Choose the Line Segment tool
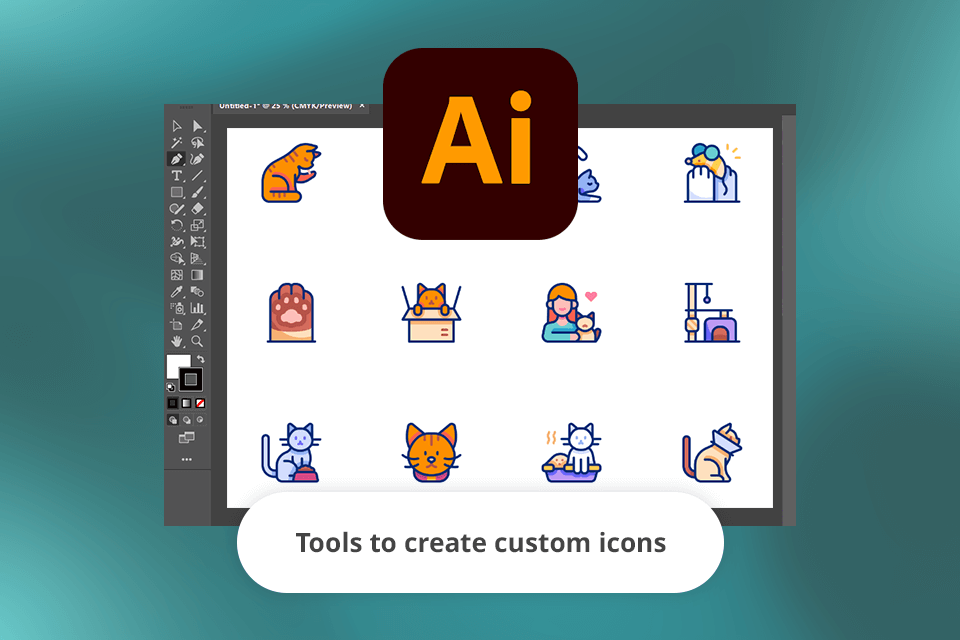The width and height of the screenshot is (960, 640). pyautogui.click(x=197, y=176)
